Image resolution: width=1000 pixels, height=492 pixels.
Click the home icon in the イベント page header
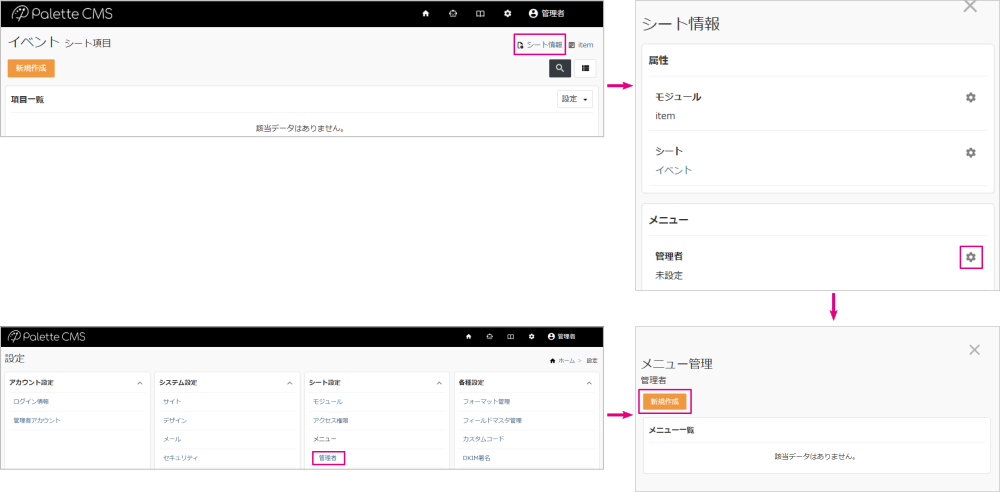coord(426,13)
